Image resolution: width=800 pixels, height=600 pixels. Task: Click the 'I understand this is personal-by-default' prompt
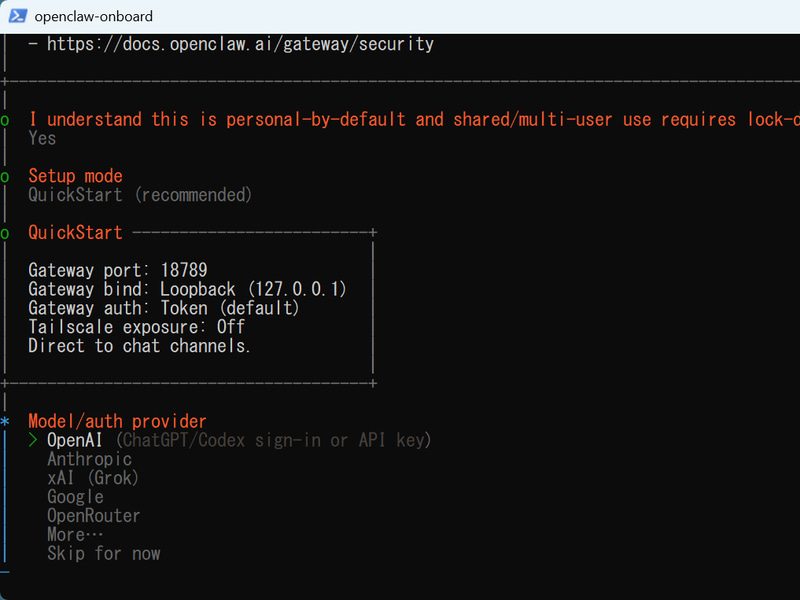point(414,119)
